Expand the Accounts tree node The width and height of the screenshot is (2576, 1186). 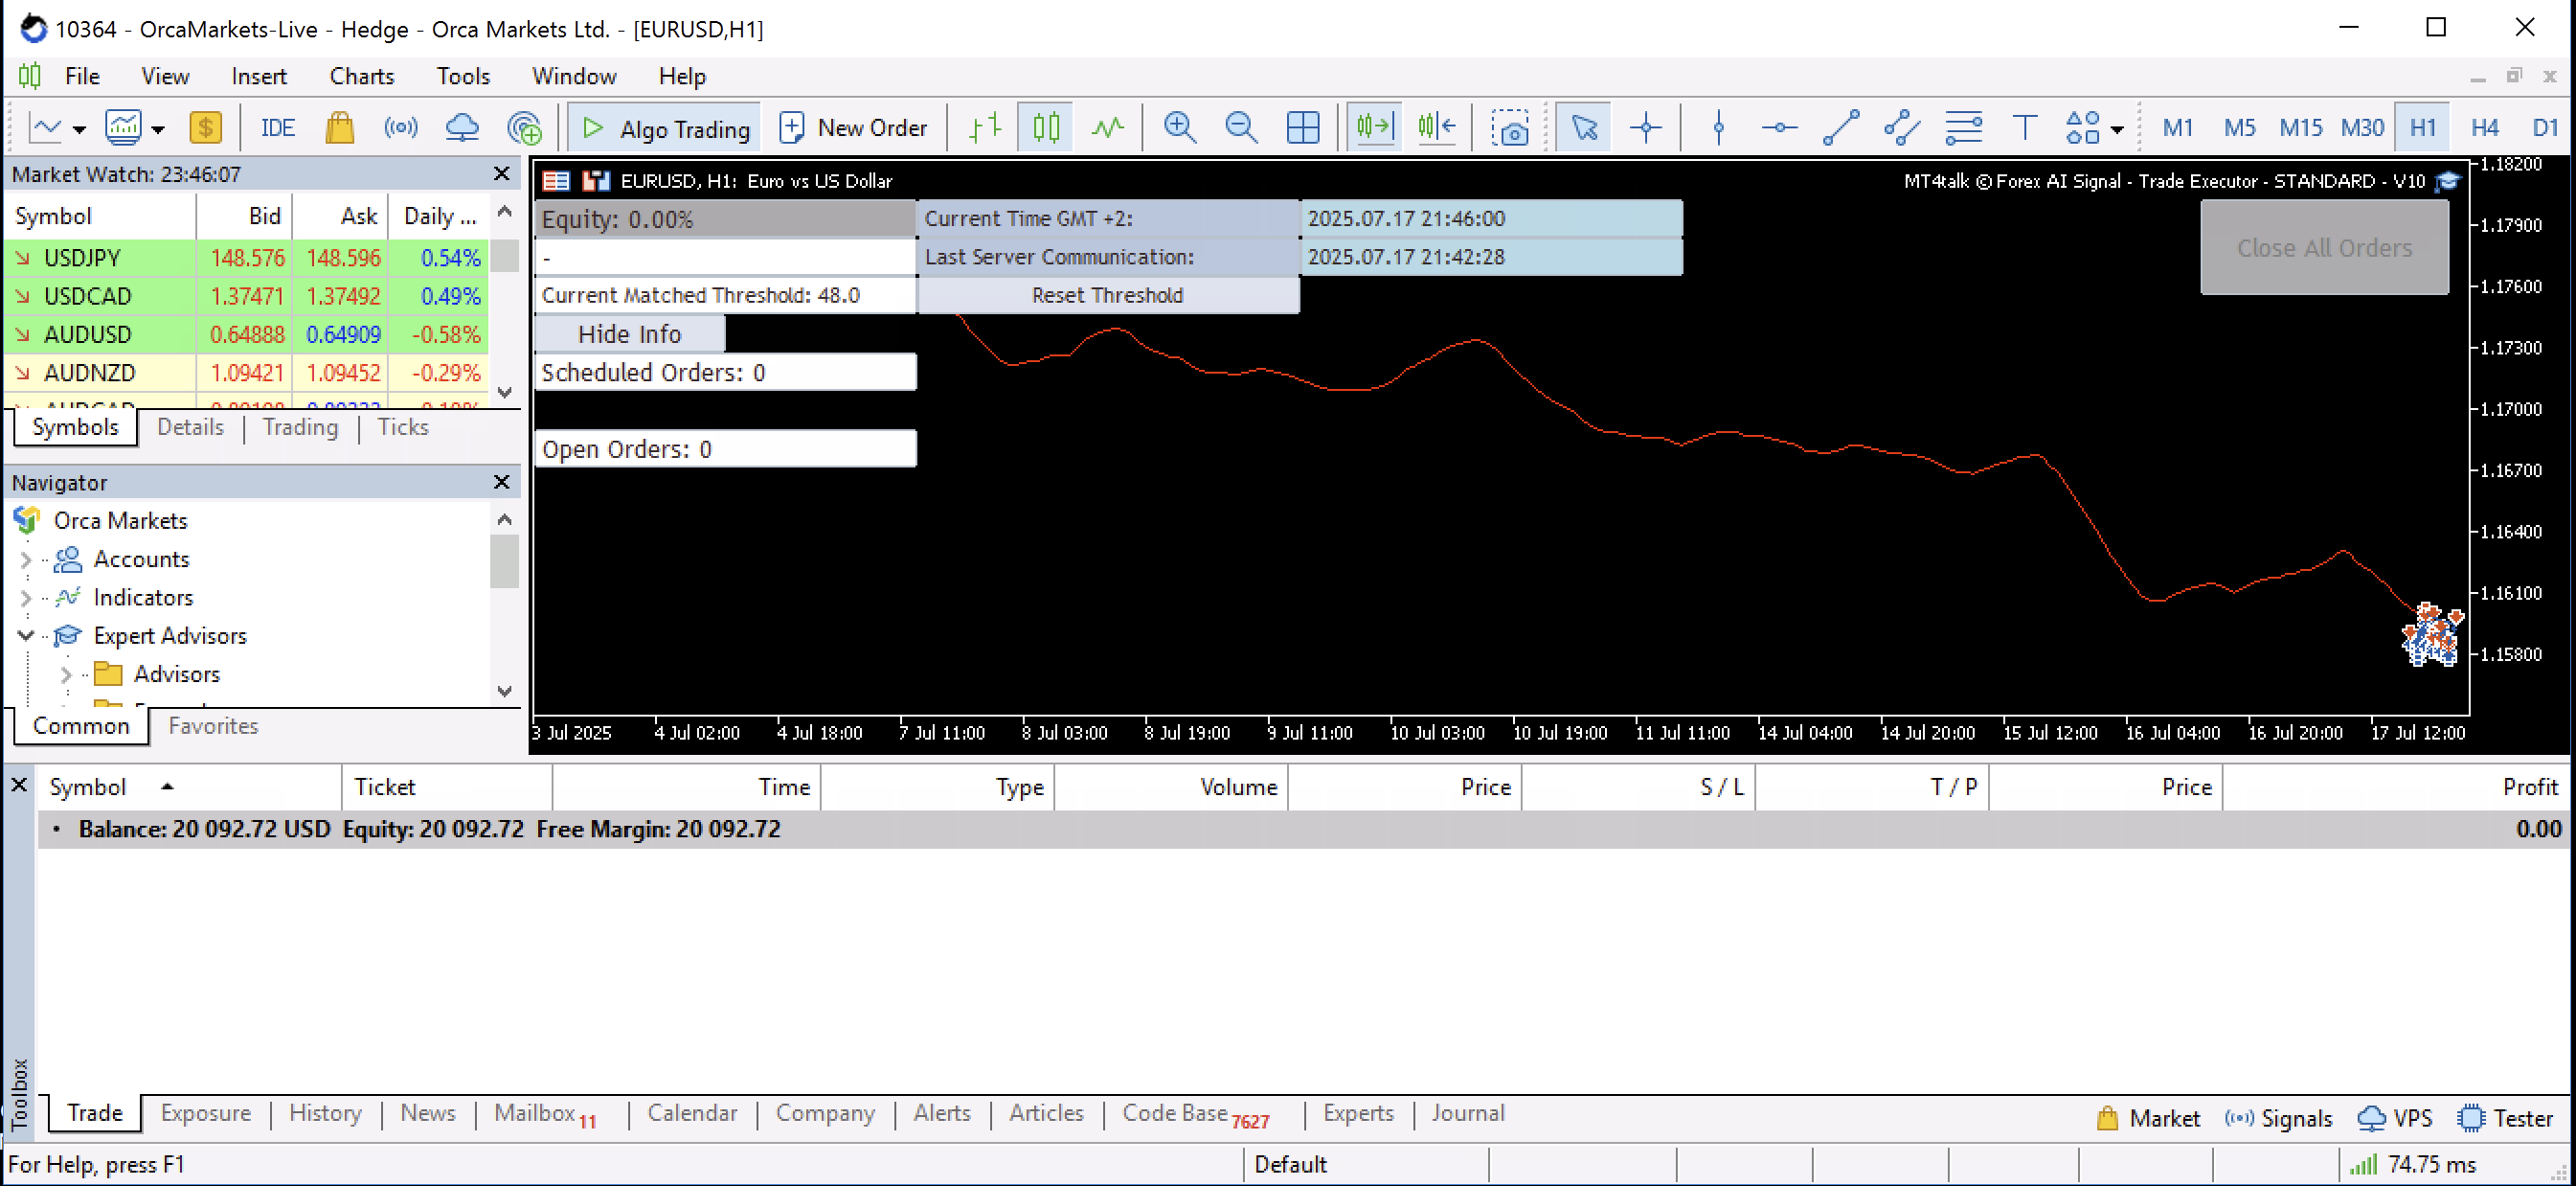(26, 560)
